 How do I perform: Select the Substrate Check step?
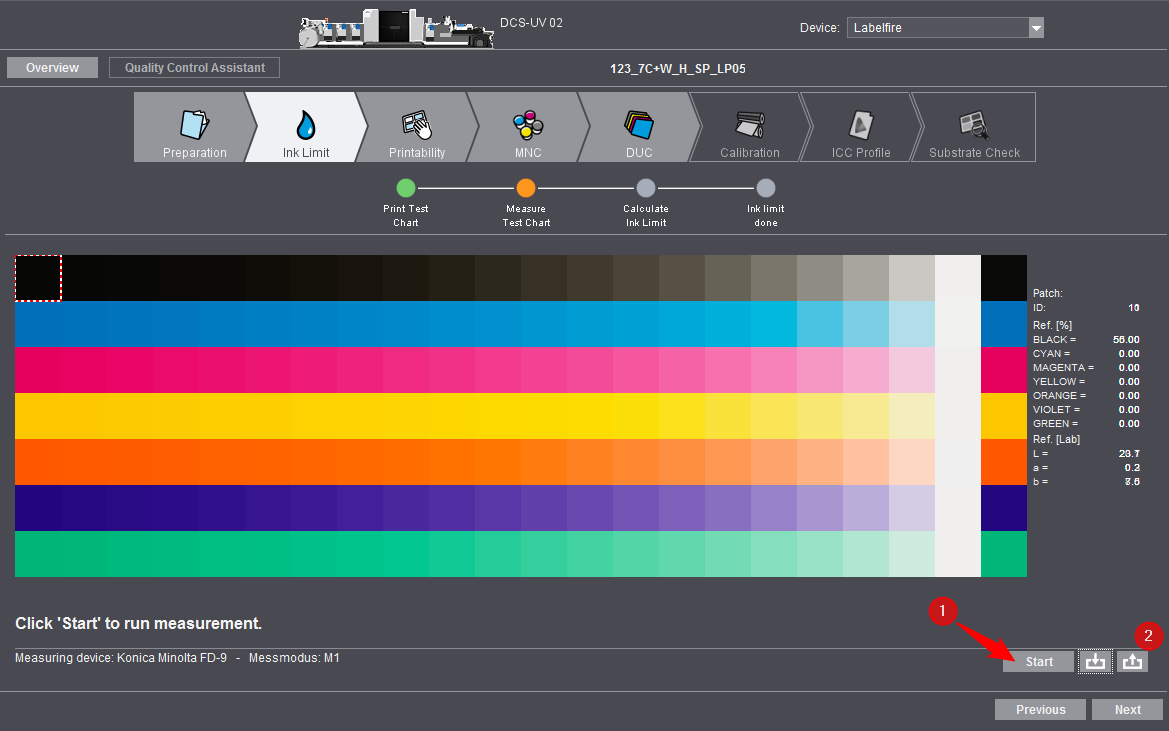[x=974, y=127]
